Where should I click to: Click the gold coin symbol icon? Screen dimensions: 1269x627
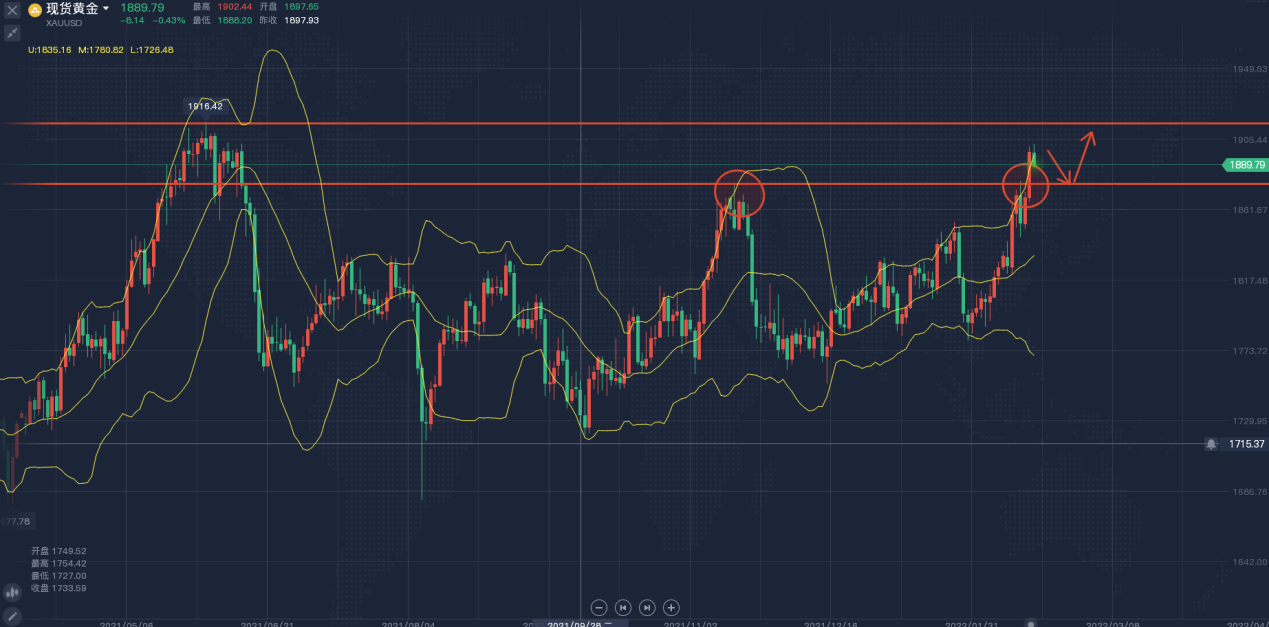pos(35,10)
